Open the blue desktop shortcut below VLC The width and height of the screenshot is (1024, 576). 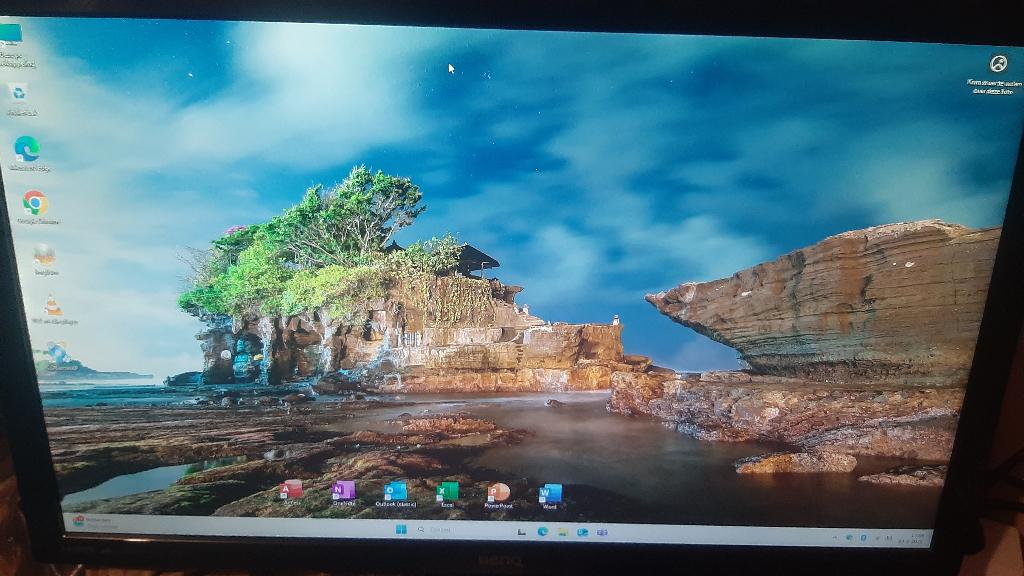60,357
